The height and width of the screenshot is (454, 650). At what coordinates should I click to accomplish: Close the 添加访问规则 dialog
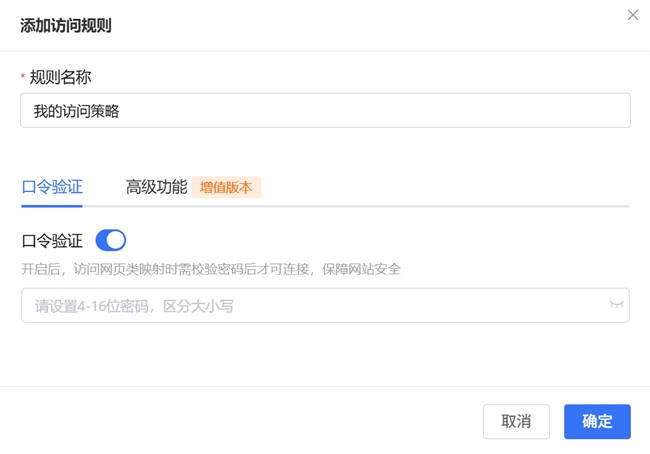tap(632, 15)
